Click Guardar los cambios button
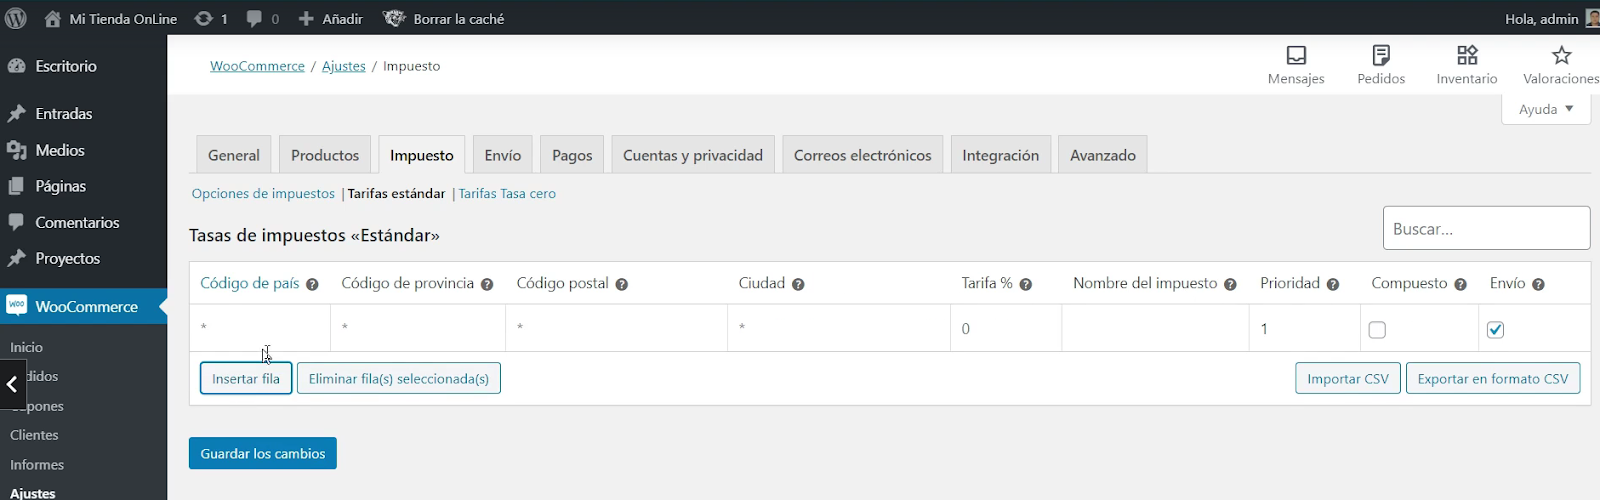Viewport: 1600px width, 500px height. click(263, 453)
